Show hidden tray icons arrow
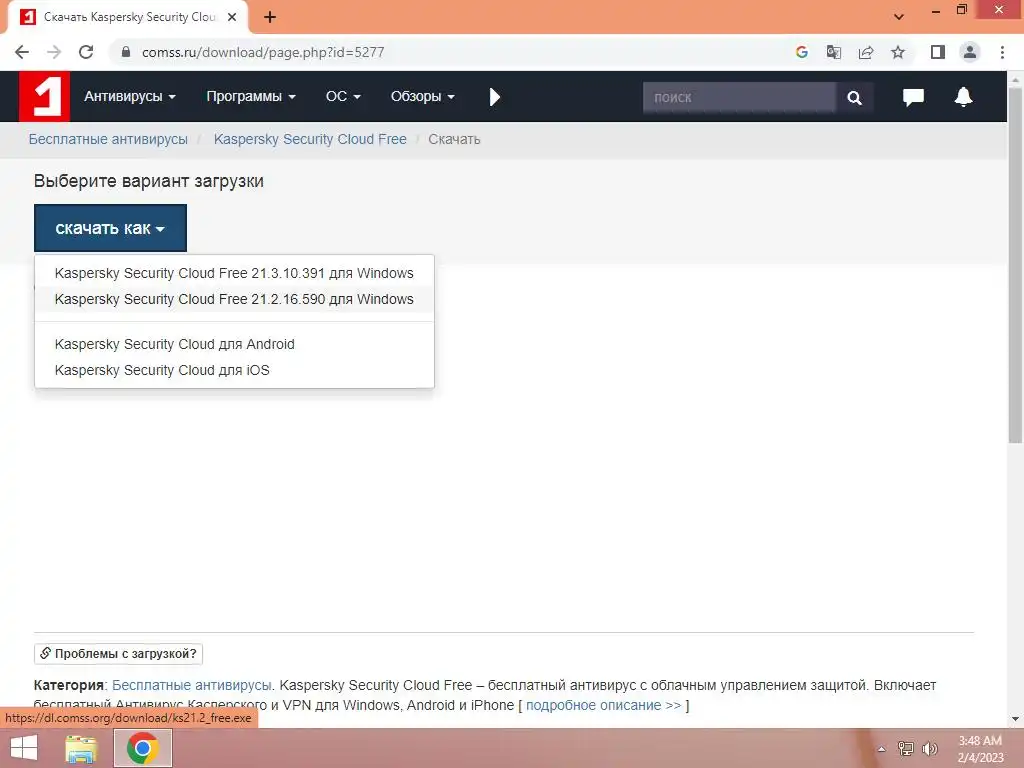This screenshot has width=1024, height=768. [x=882, y=749]
